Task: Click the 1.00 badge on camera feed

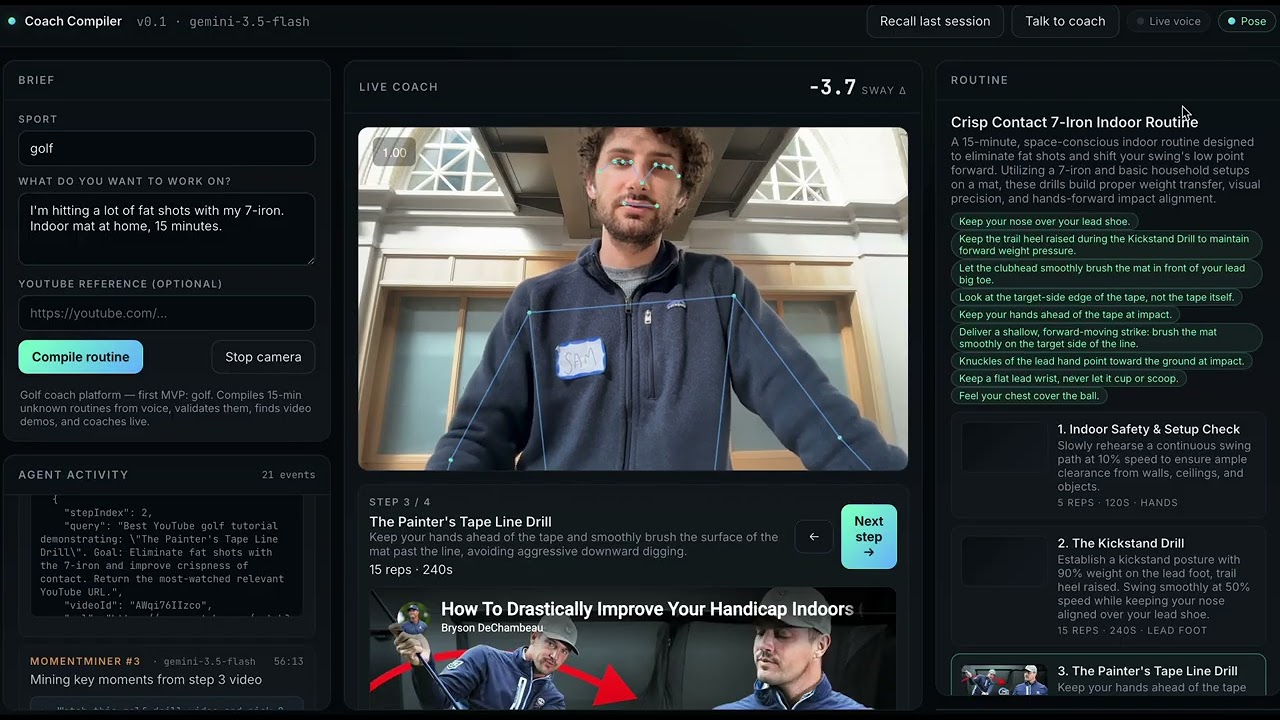Action: 394,153
